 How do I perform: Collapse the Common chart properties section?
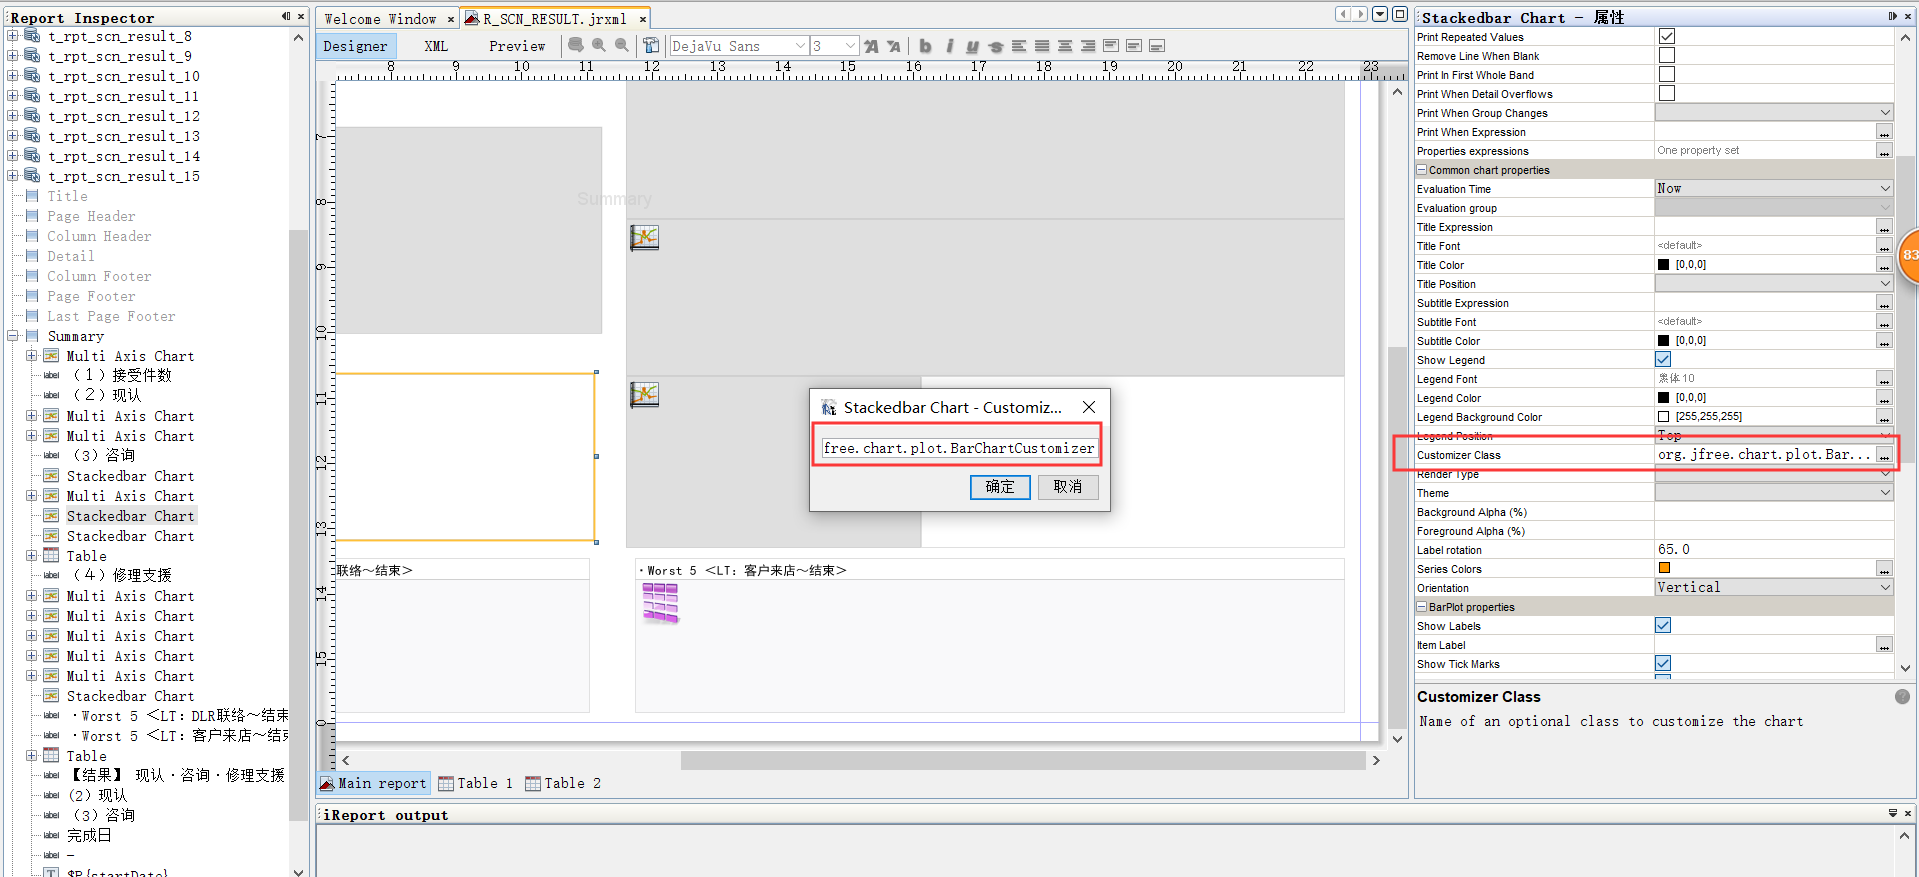[1422, 170]
